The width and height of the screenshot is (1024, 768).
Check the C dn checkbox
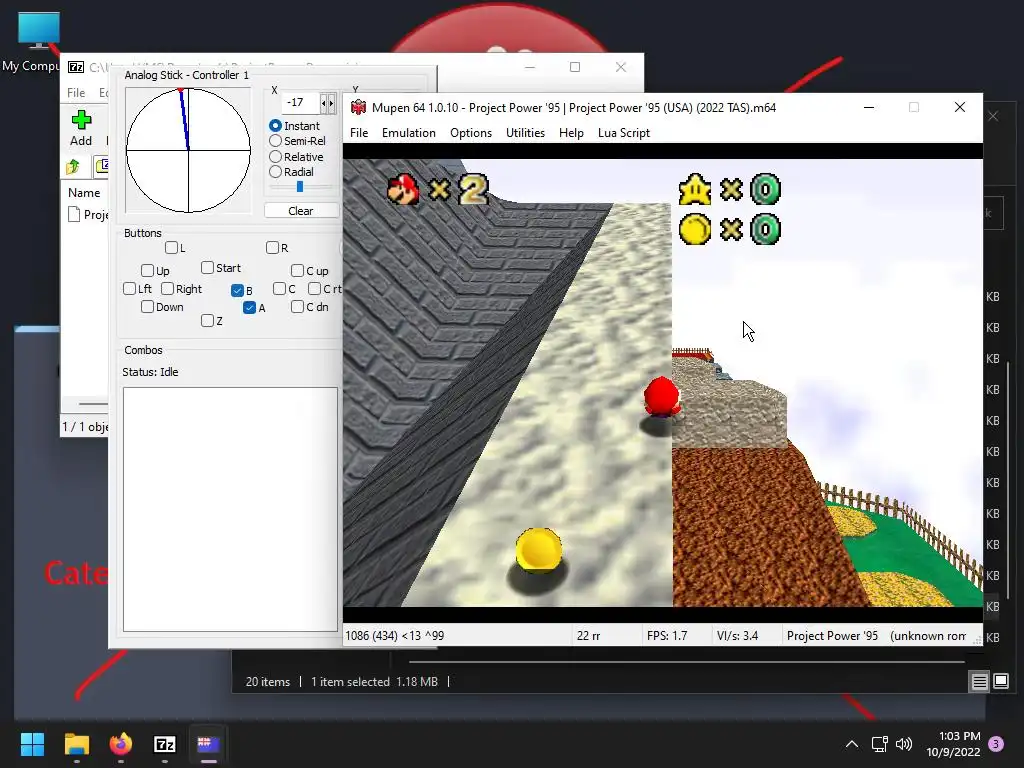[x=298, y=307]
